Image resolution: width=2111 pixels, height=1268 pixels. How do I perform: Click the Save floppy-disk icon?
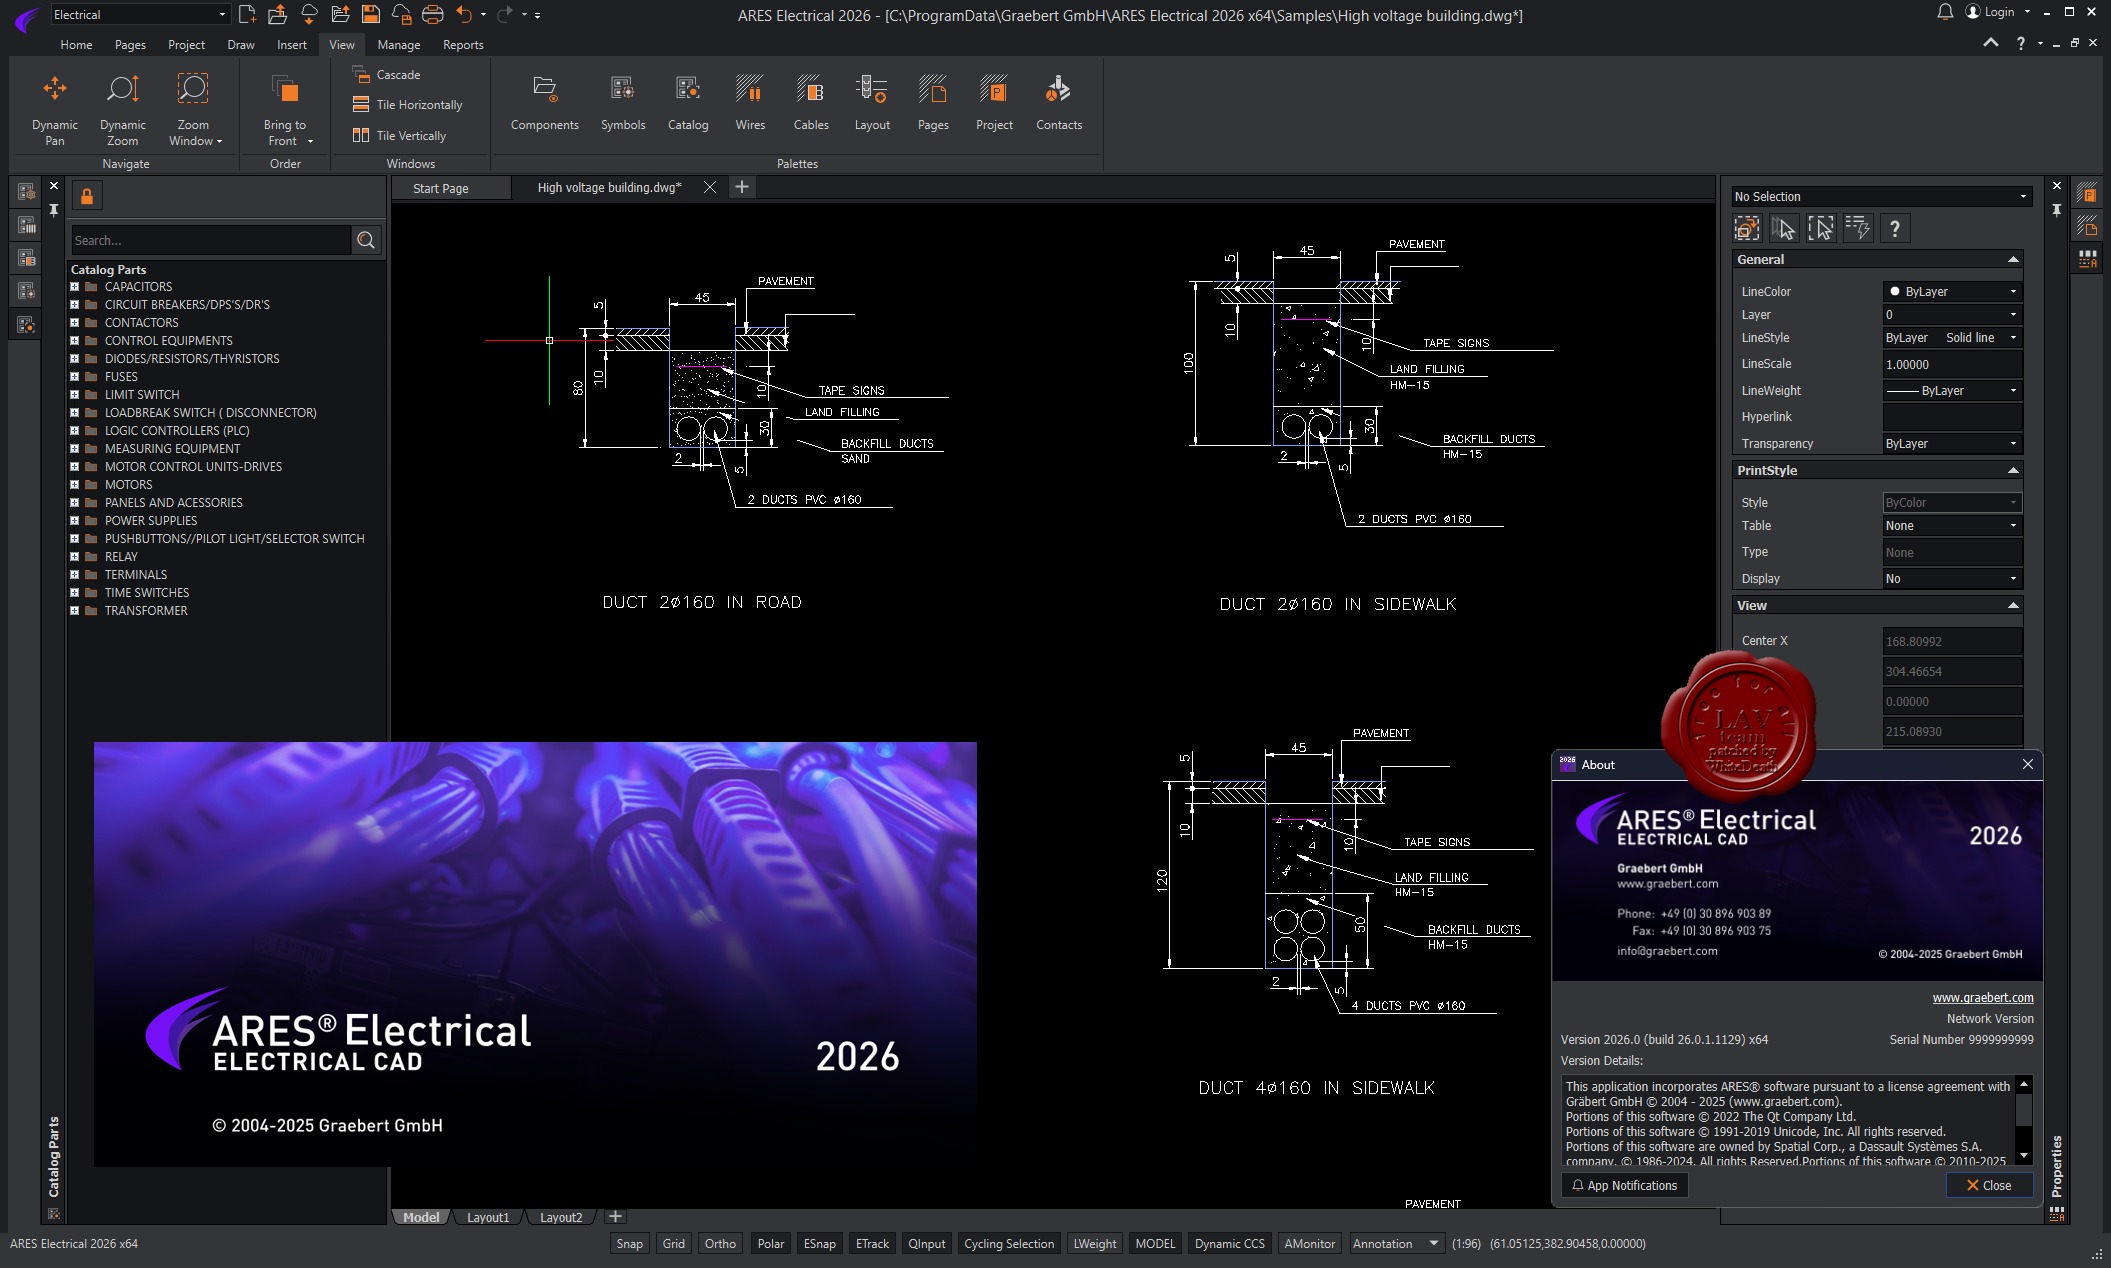371,14
